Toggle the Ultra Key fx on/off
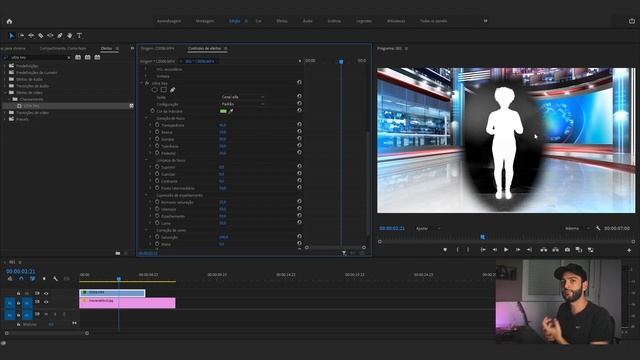 tap(147, 83)
